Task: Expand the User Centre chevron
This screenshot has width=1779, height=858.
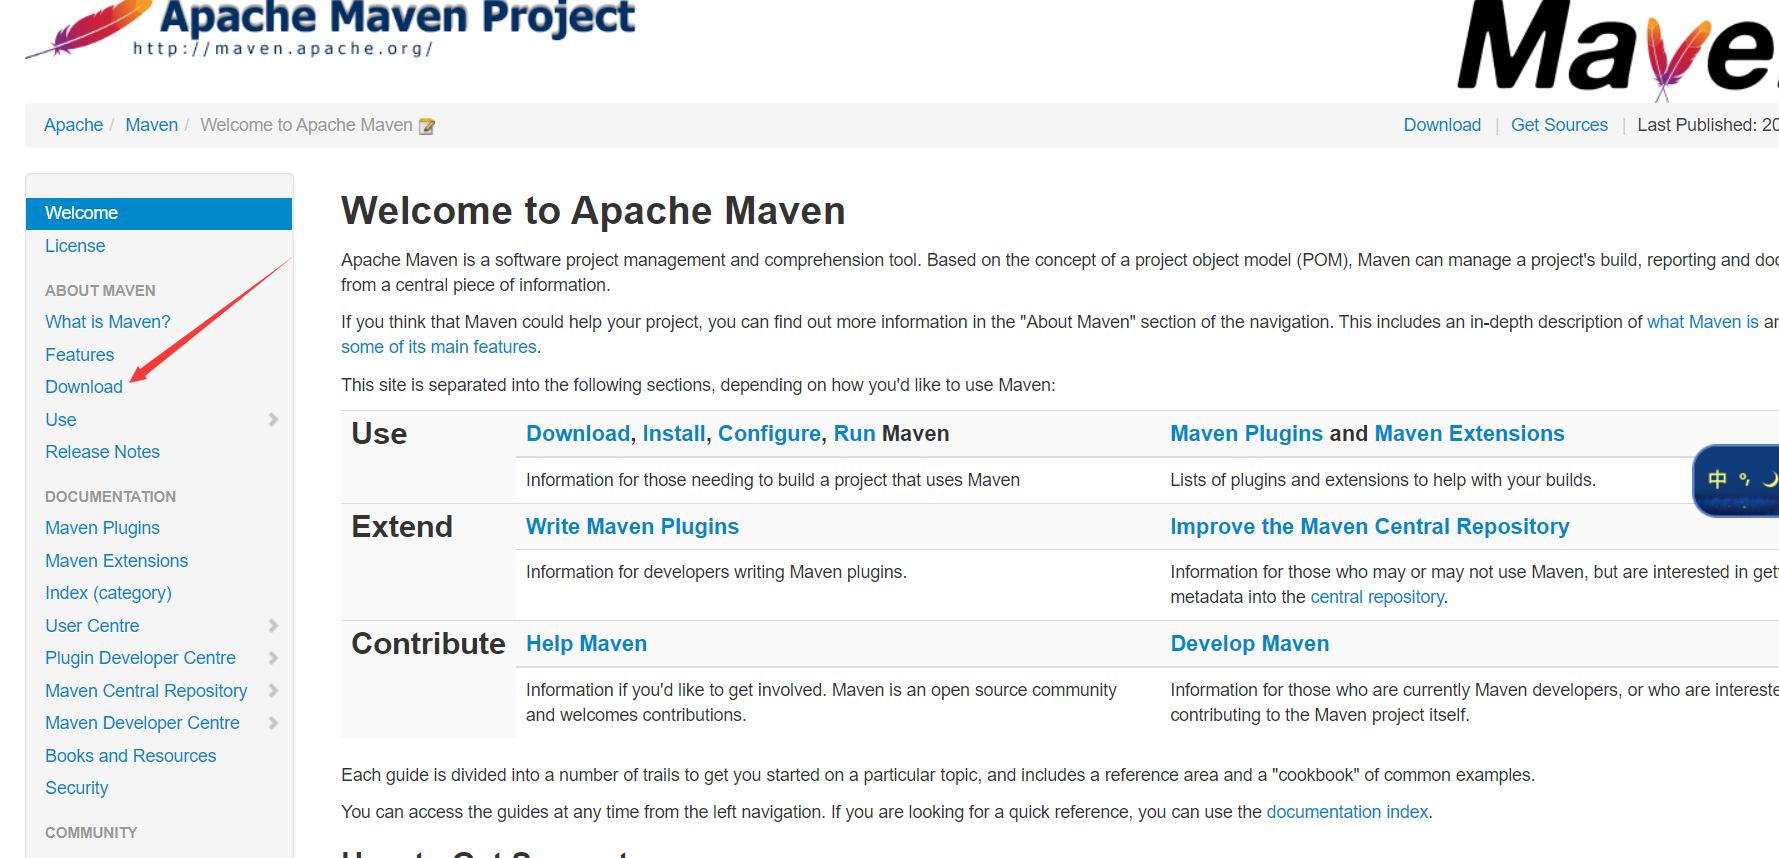Action: click(x=273, y=626)
